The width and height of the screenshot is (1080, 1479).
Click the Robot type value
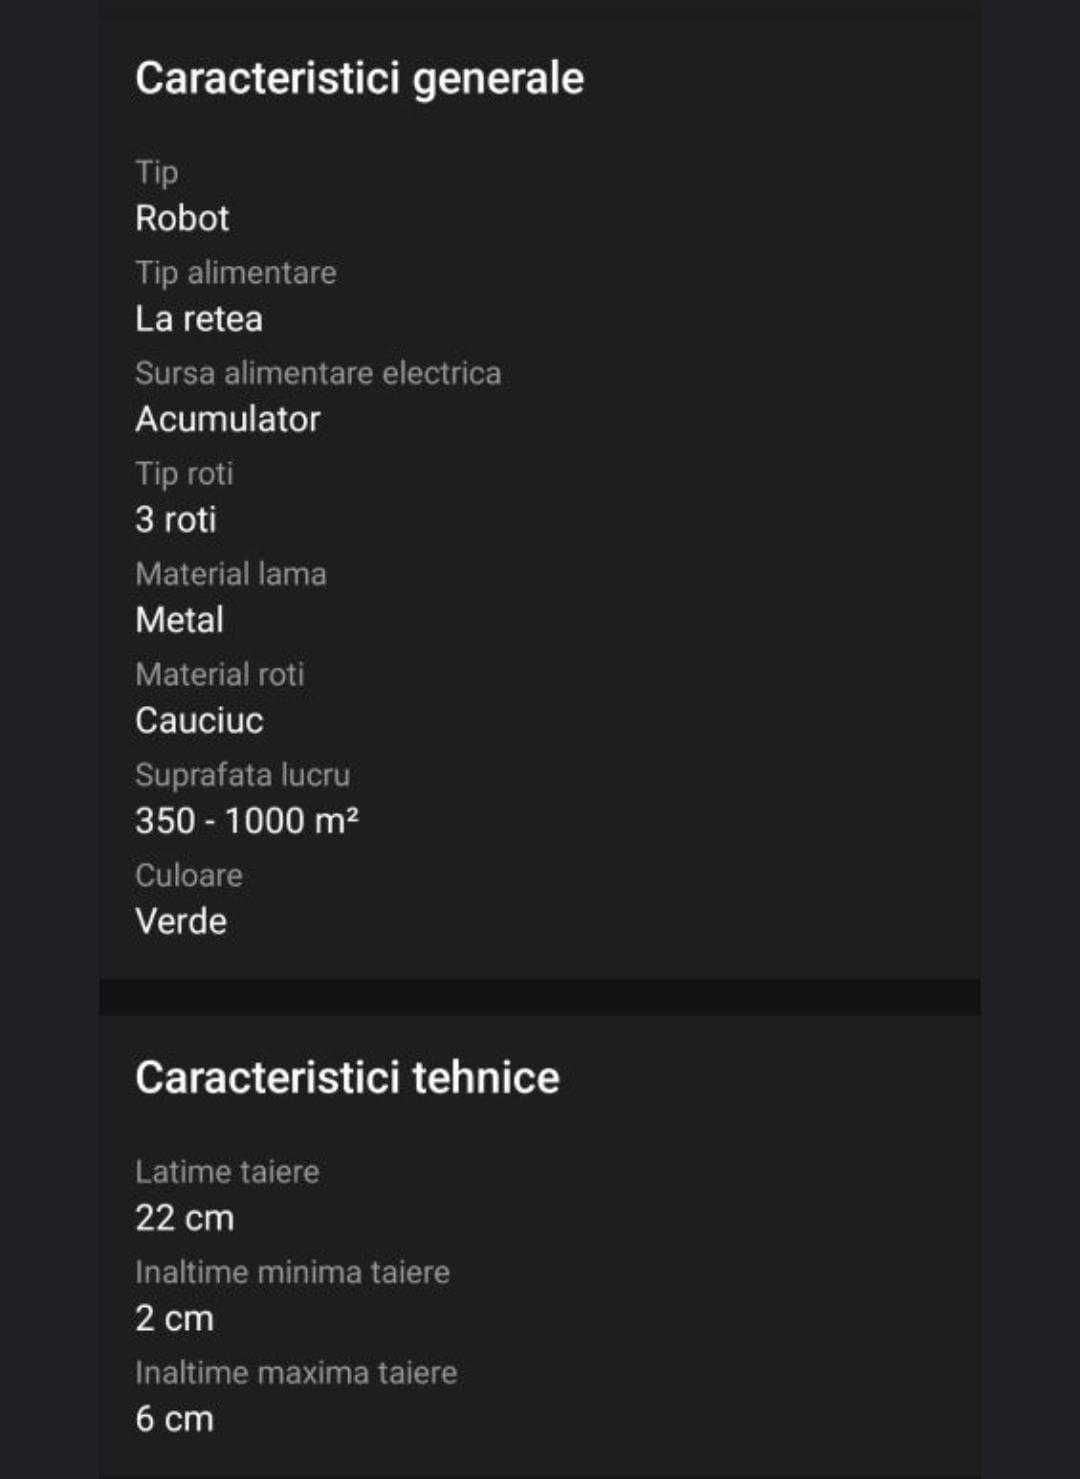click(x=182, y=218)
